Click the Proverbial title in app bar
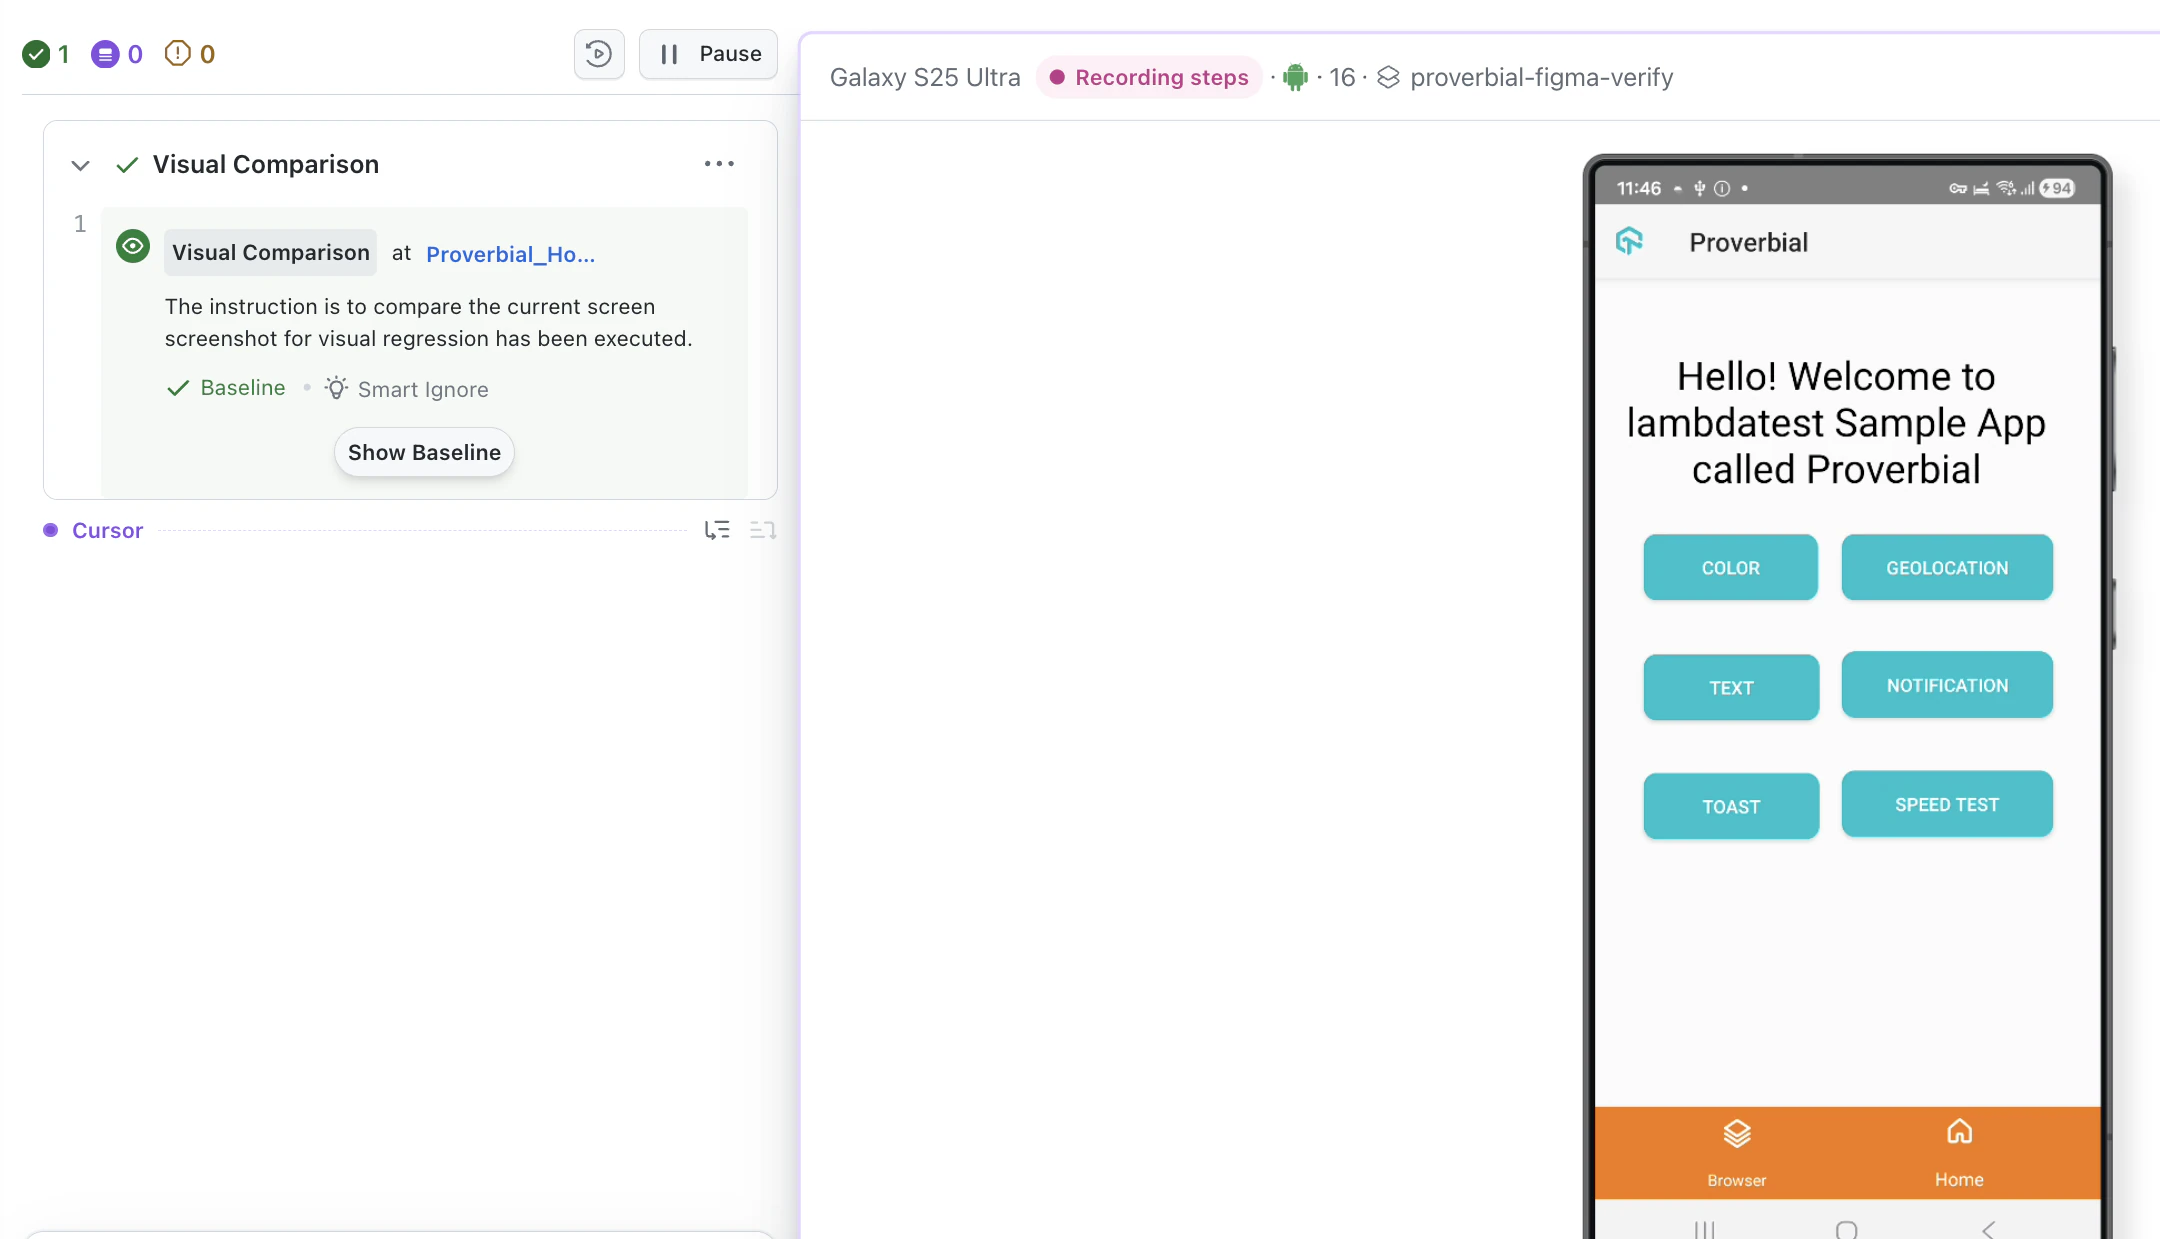2160x1239 pixels. [1748, 242]
